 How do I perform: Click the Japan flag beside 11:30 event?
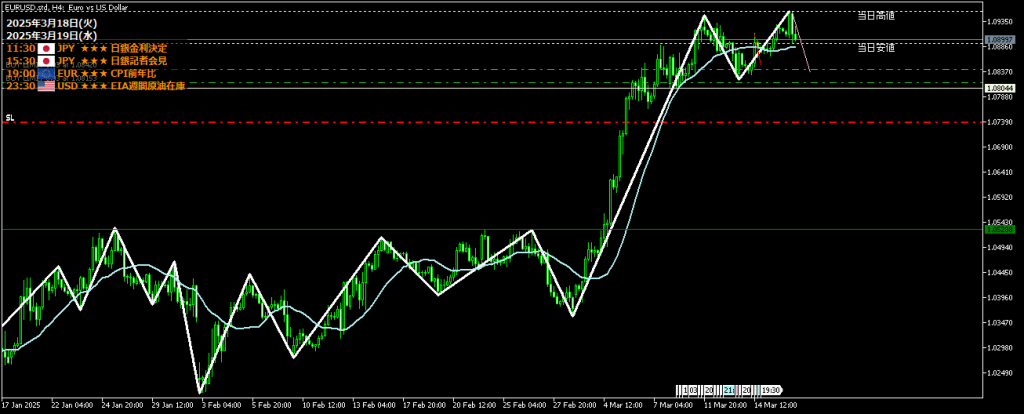[x=45, y=48]
